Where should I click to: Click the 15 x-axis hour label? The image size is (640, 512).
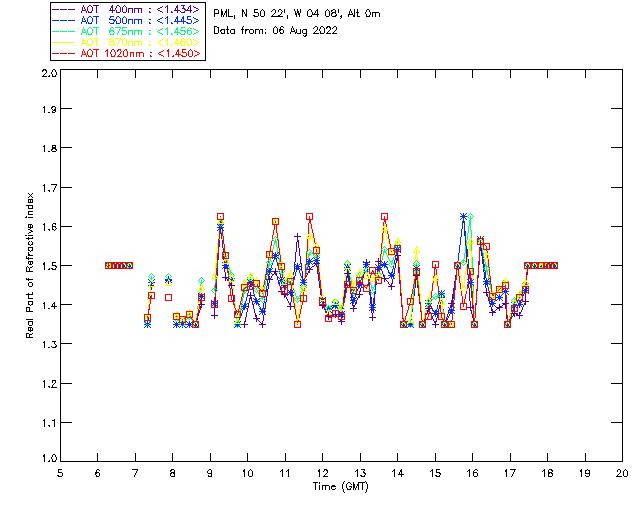coord(435,473)
